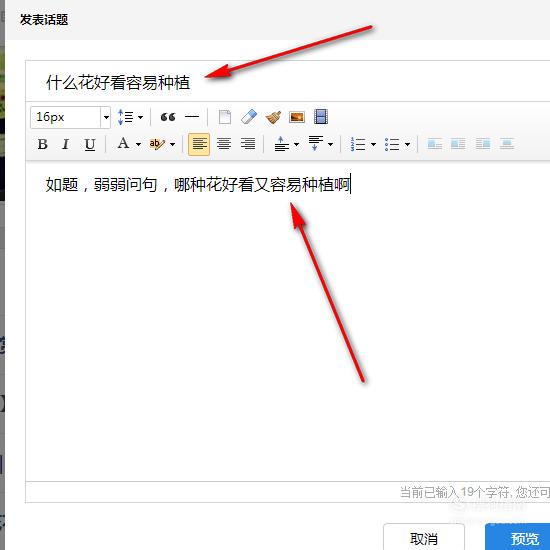Click the 预览 preview button

click(518, 537)
